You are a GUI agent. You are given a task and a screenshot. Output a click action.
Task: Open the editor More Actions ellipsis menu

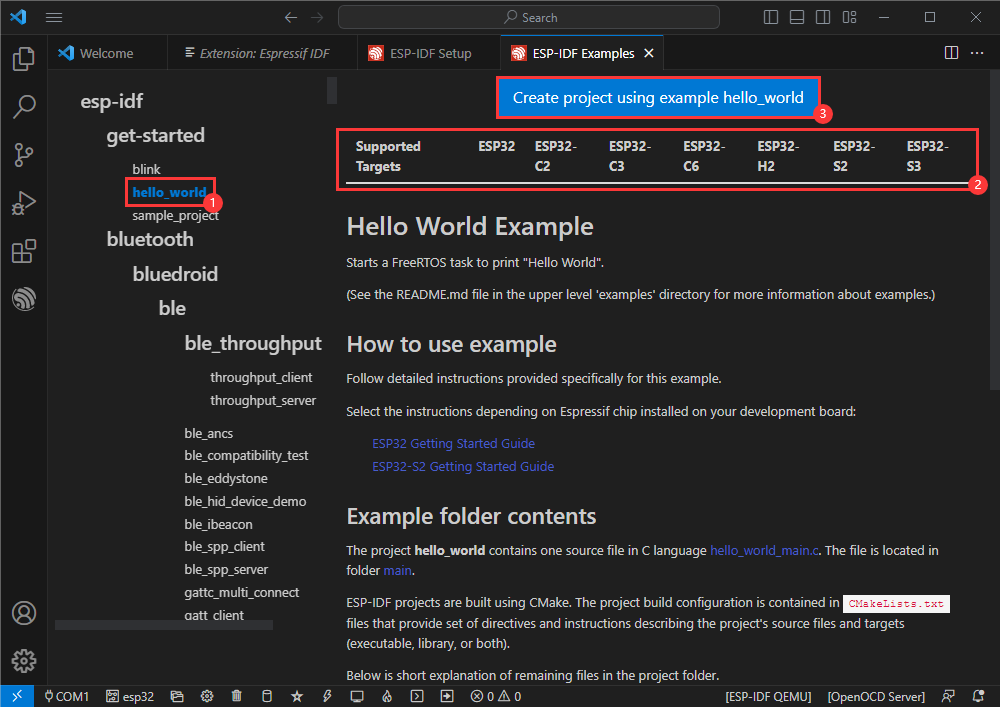coord(977,53)
